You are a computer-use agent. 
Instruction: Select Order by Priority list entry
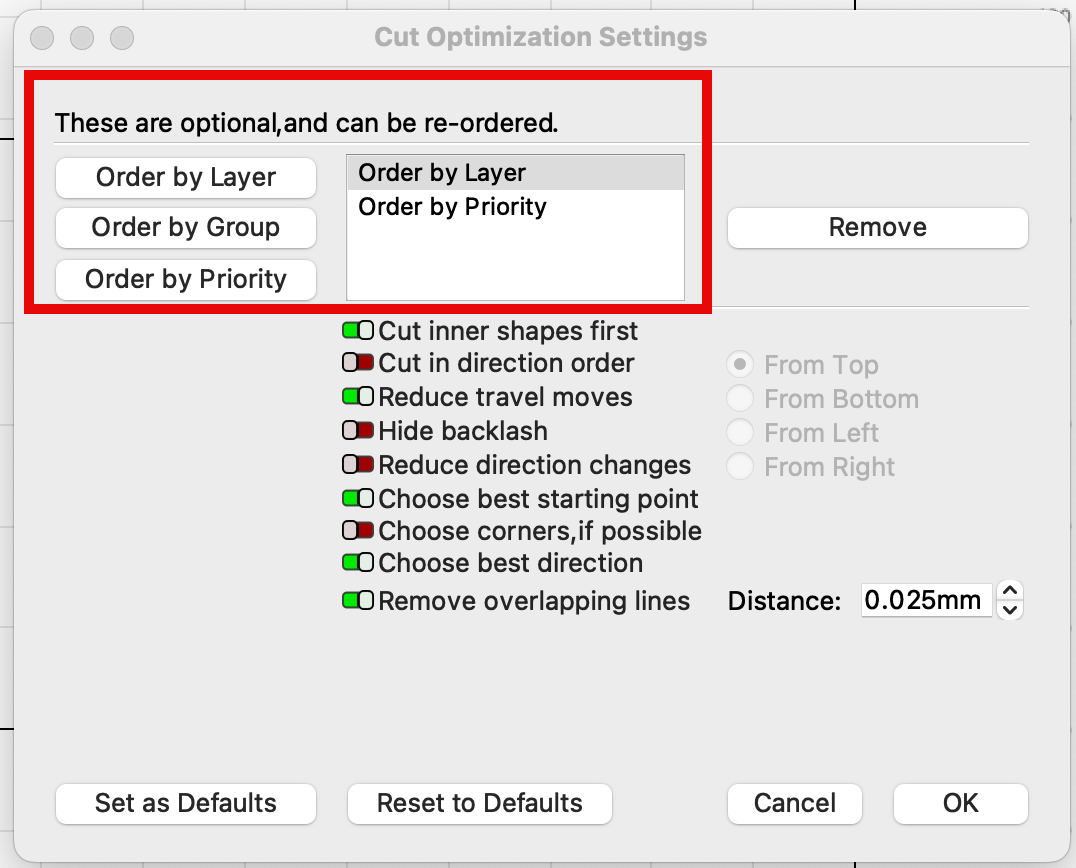point(452,207)
